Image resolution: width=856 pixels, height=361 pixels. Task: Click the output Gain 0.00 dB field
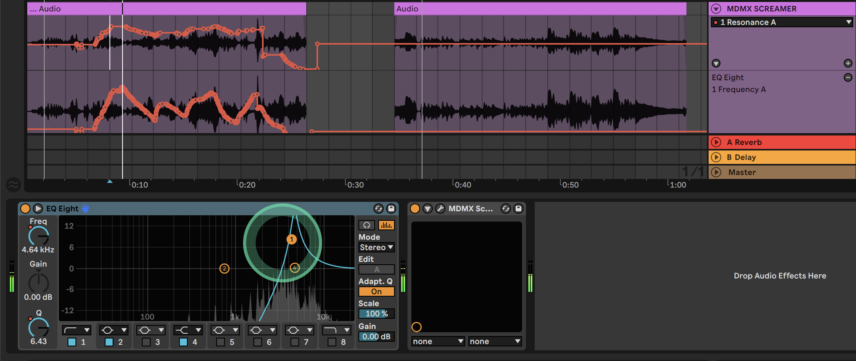tap(376, 336)
